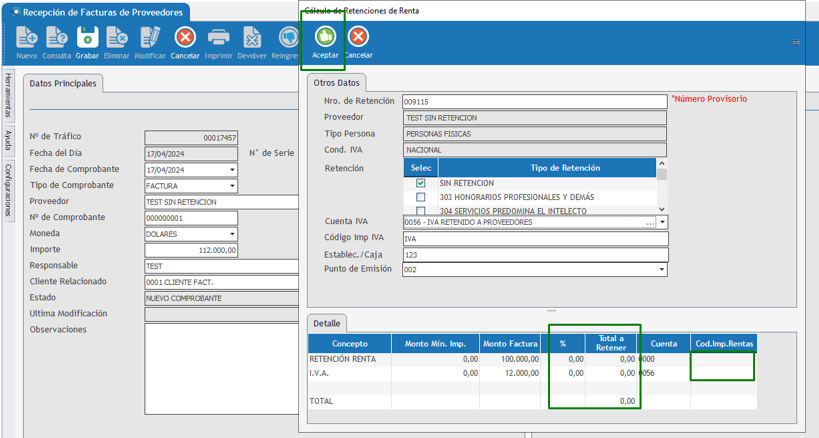819x438 pixels.
Task: Select the I.V.A. detail row
Action: click(532, 373)
